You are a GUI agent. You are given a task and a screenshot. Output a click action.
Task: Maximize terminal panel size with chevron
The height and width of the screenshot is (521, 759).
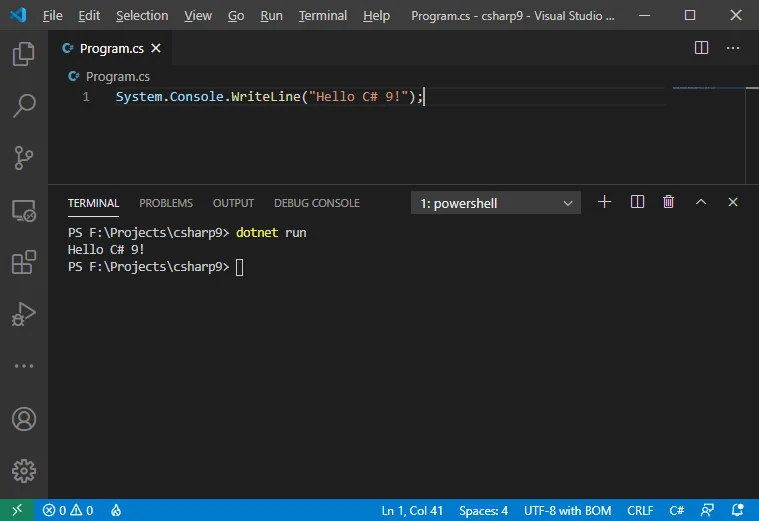click(701, 202)
